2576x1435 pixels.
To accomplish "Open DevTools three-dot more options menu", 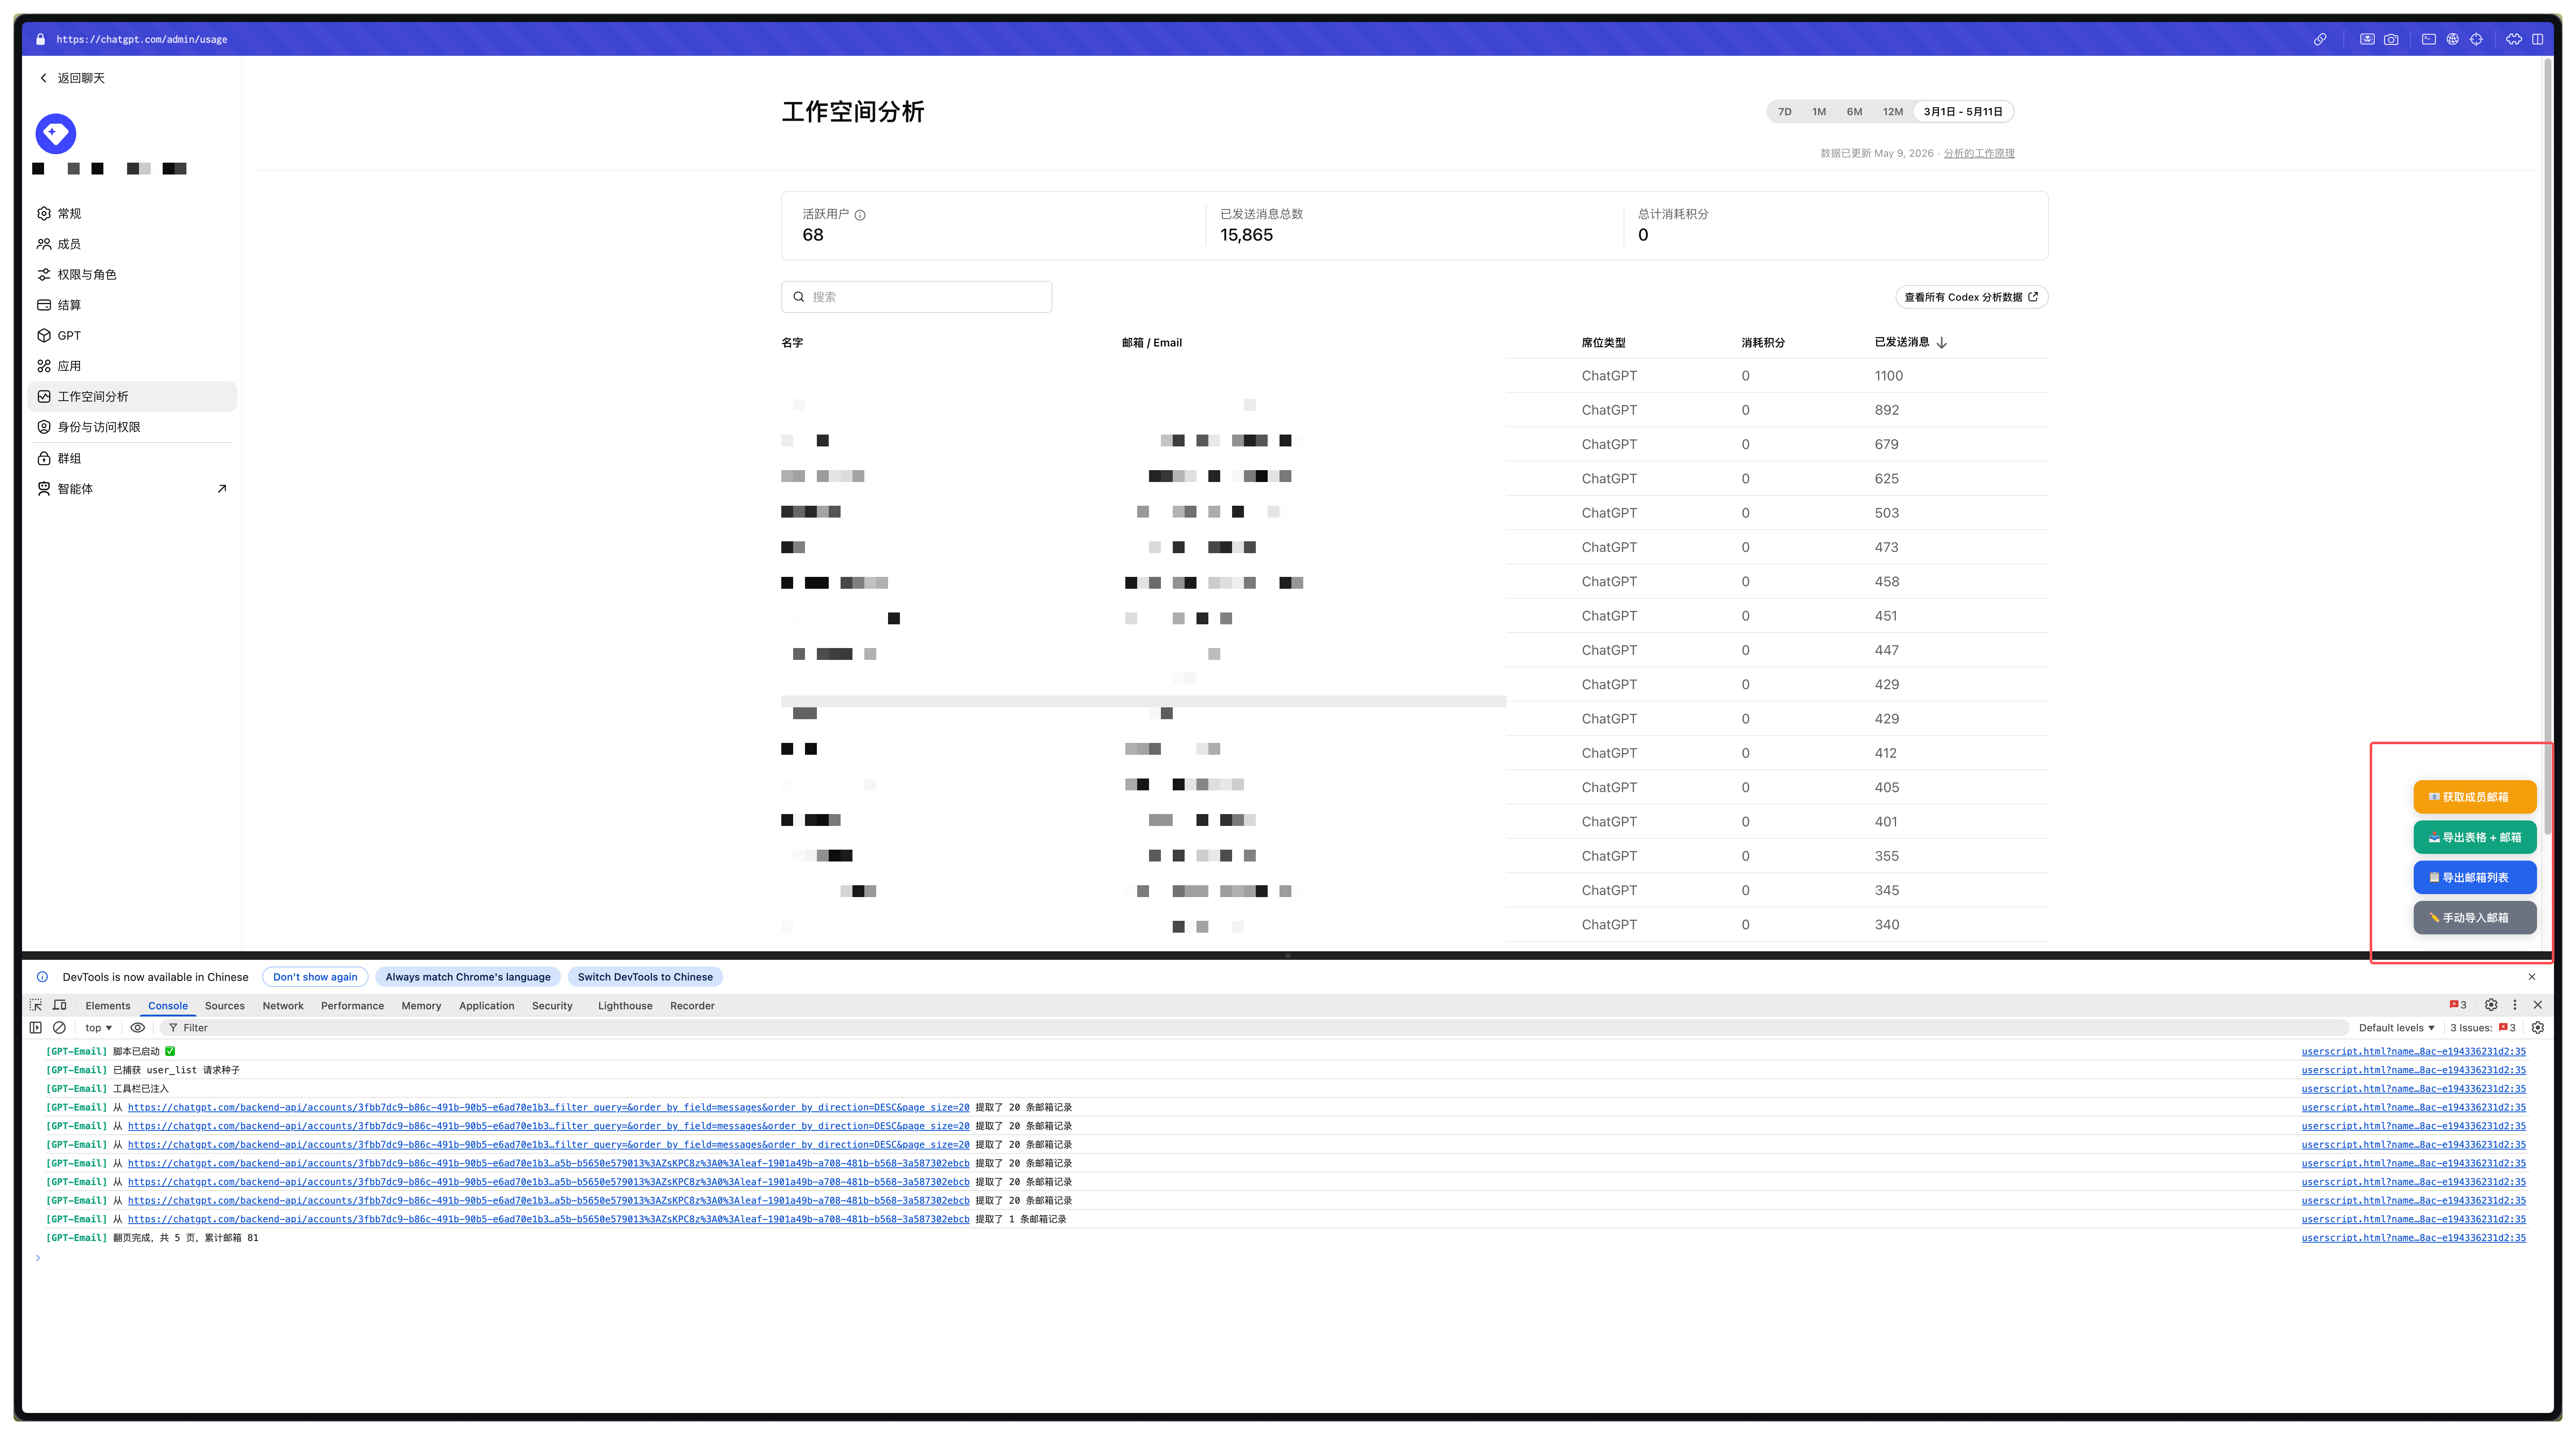I will click(2515, 1005).
